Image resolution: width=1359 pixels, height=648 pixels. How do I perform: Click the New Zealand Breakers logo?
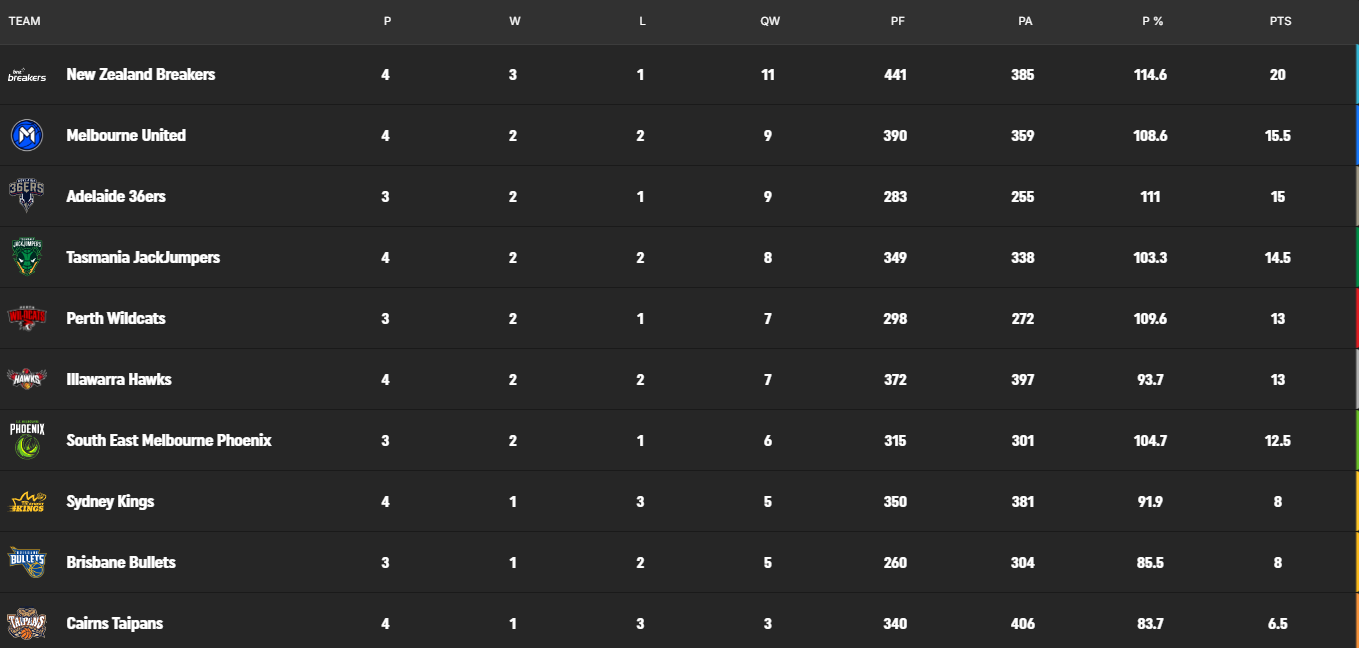click(x=27, y=75)
